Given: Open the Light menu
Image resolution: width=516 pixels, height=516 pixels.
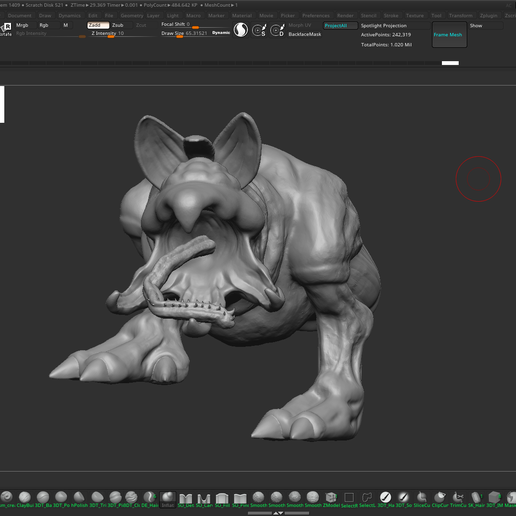Looking at the screenshot, I should 173,16.
